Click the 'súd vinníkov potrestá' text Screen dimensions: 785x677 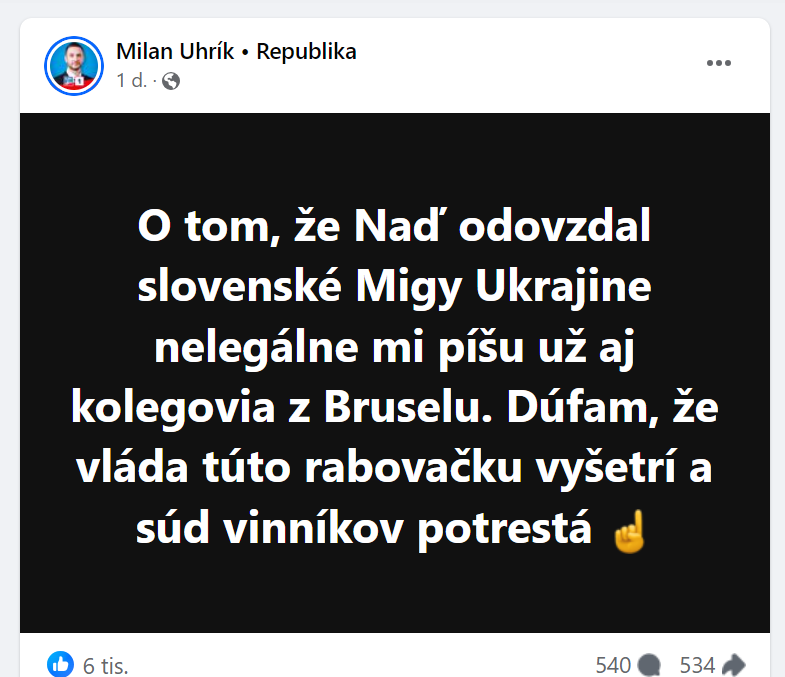click(x=364, y=530)
